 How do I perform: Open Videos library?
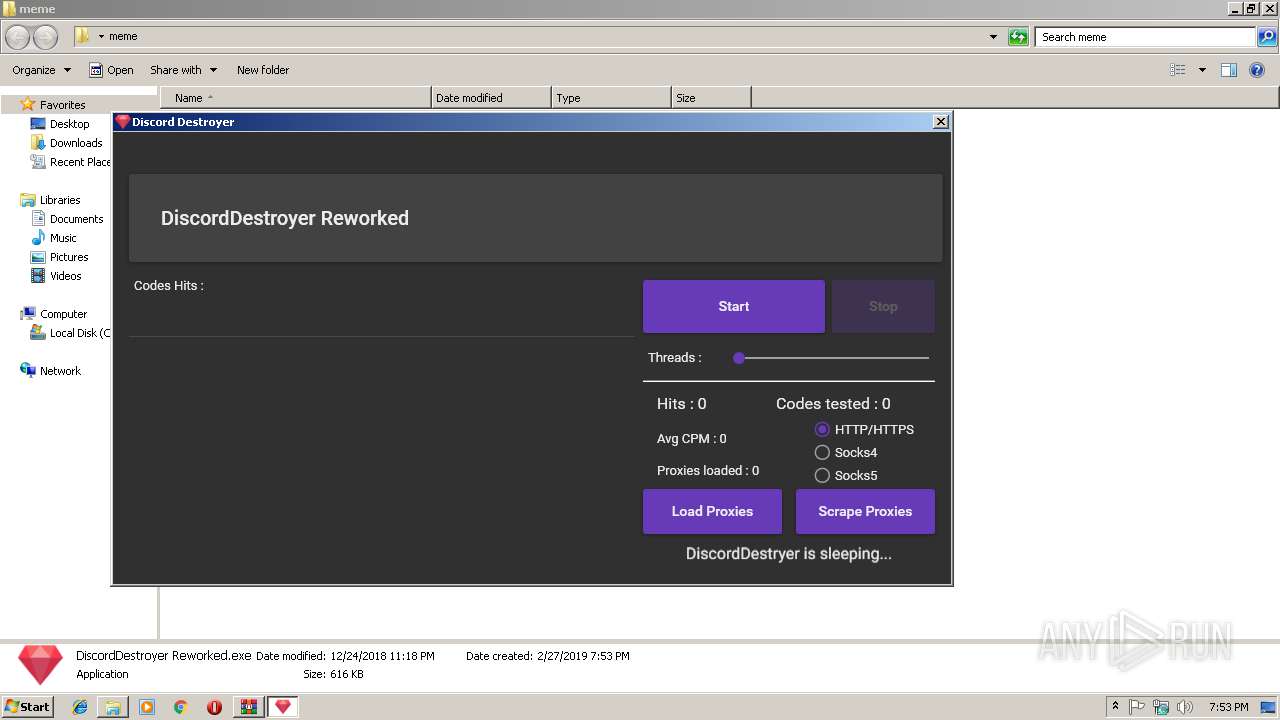tap(66, 276)
